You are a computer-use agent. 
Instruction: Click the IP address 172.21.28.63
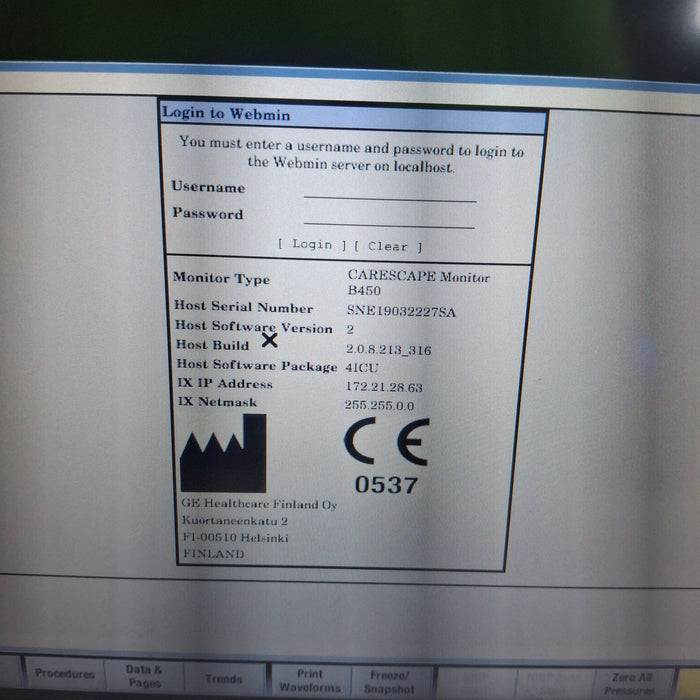[x=384, y=387]
